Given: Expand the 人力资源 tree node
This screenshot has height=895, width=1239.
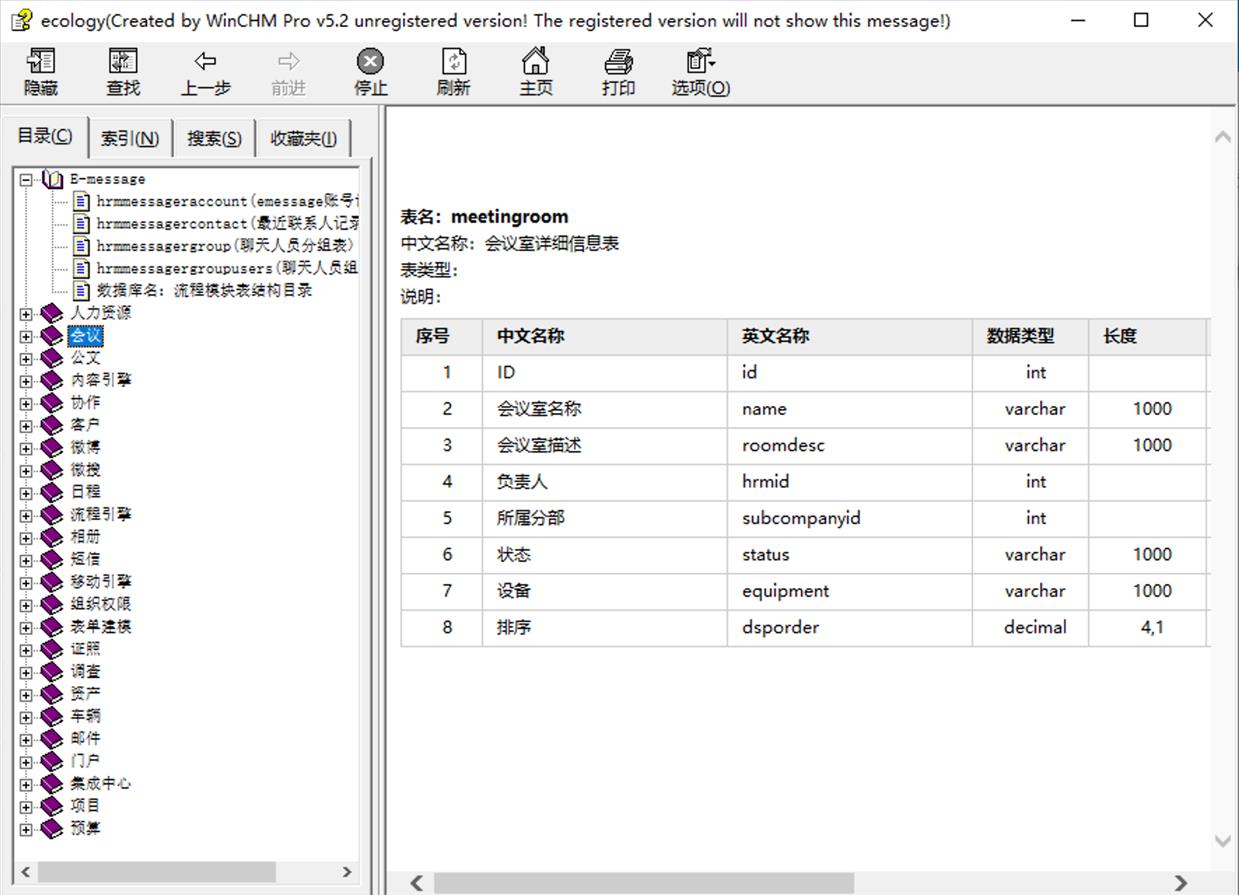Looking at the screenshot, I should coord(26,314).
